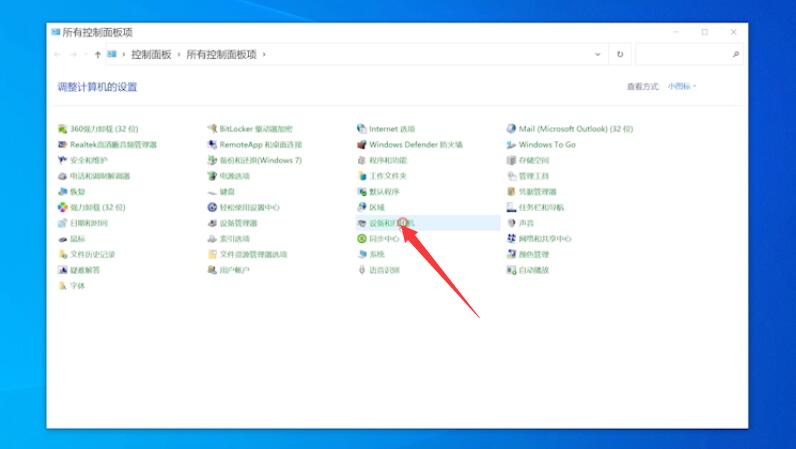Open 备份和还原(Windows 7)
Viewport: 796px width, 449px height.
254,161
